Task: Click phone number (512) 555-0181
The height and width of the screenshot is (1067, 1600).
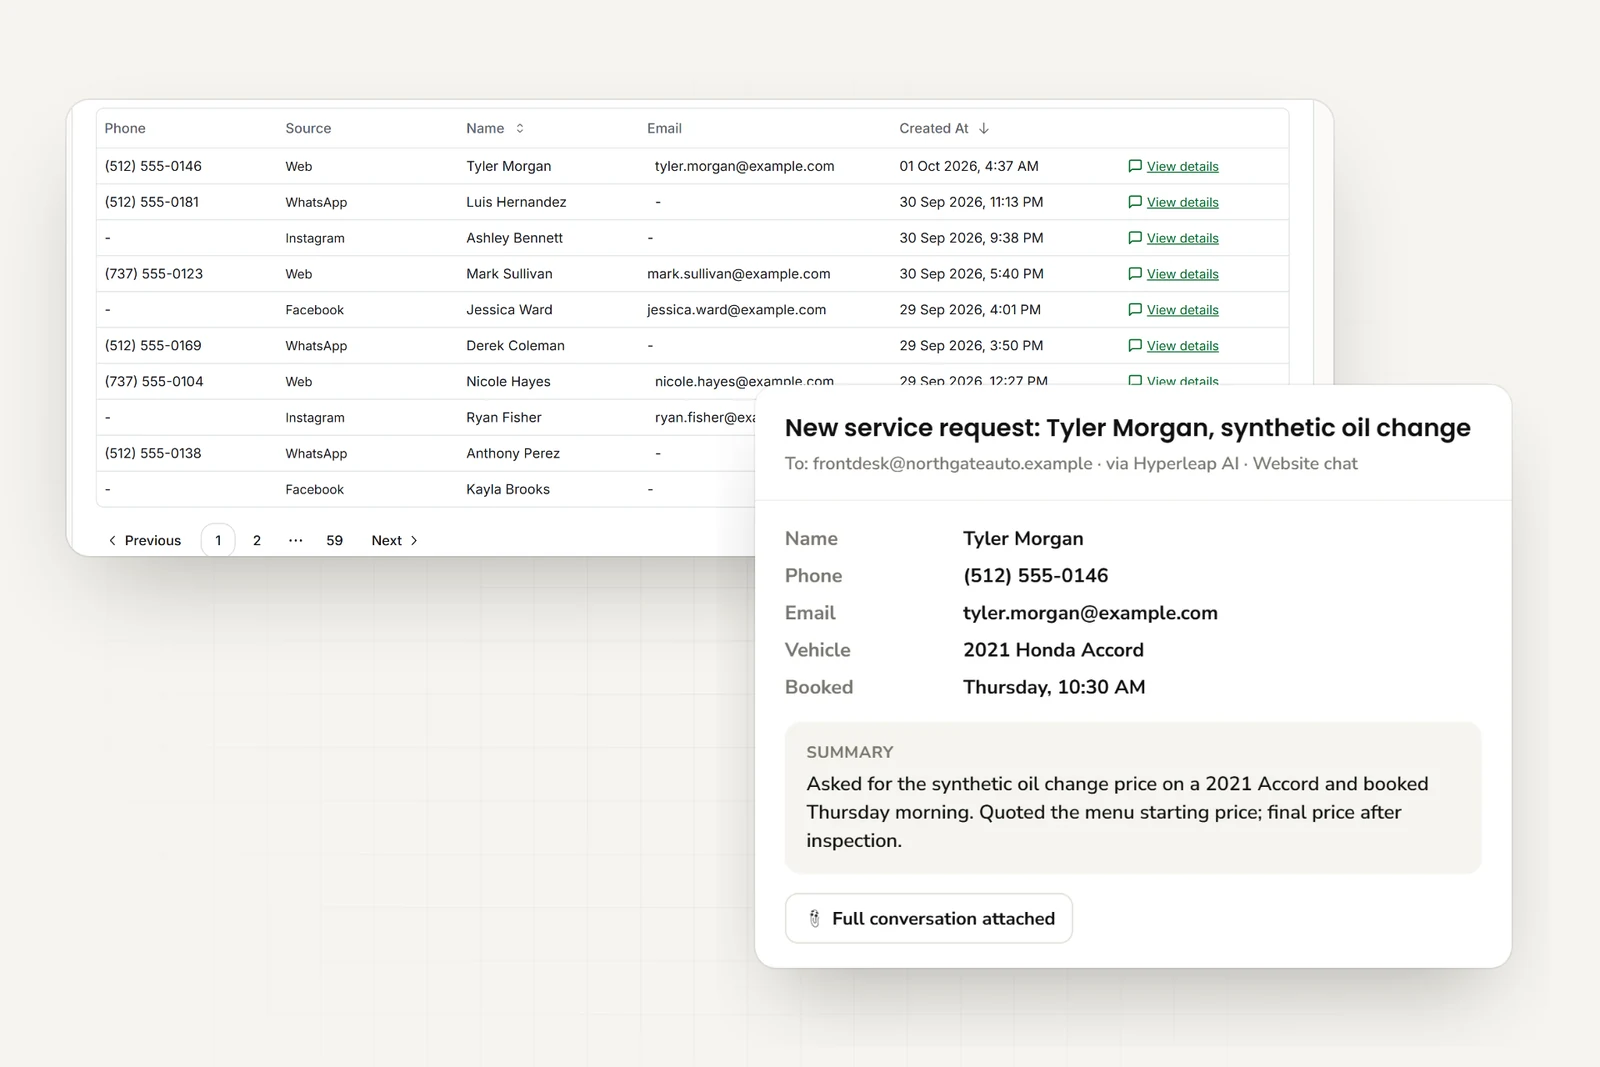Action: [152, 202]
